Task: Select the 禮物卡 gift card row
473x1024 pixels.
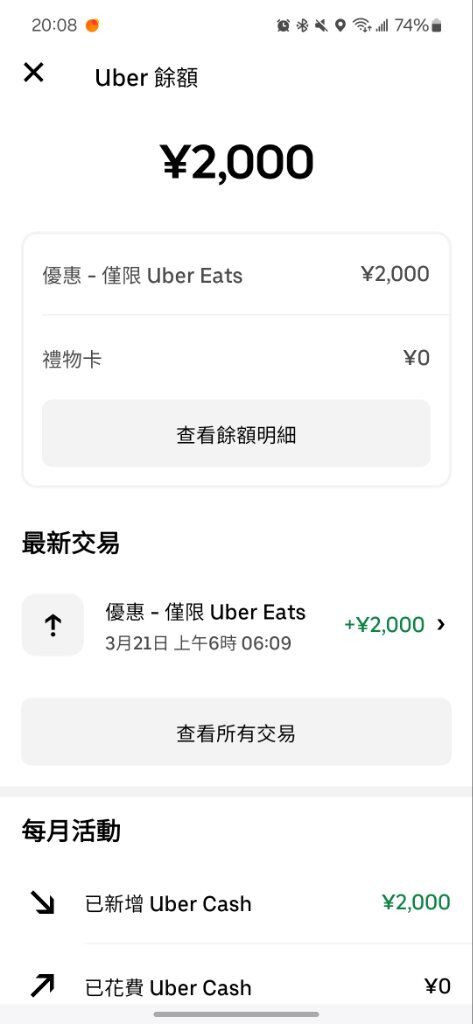Action: click(236, 359)
